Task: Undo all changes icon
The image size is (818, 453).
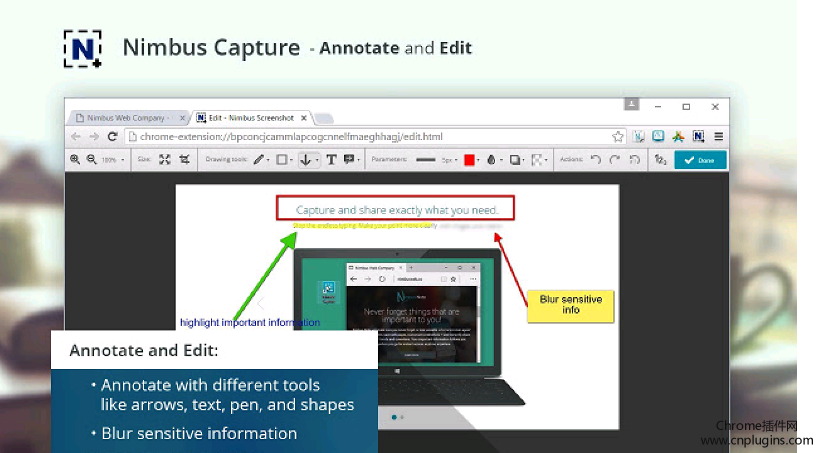Action: (x=634, y=160)
